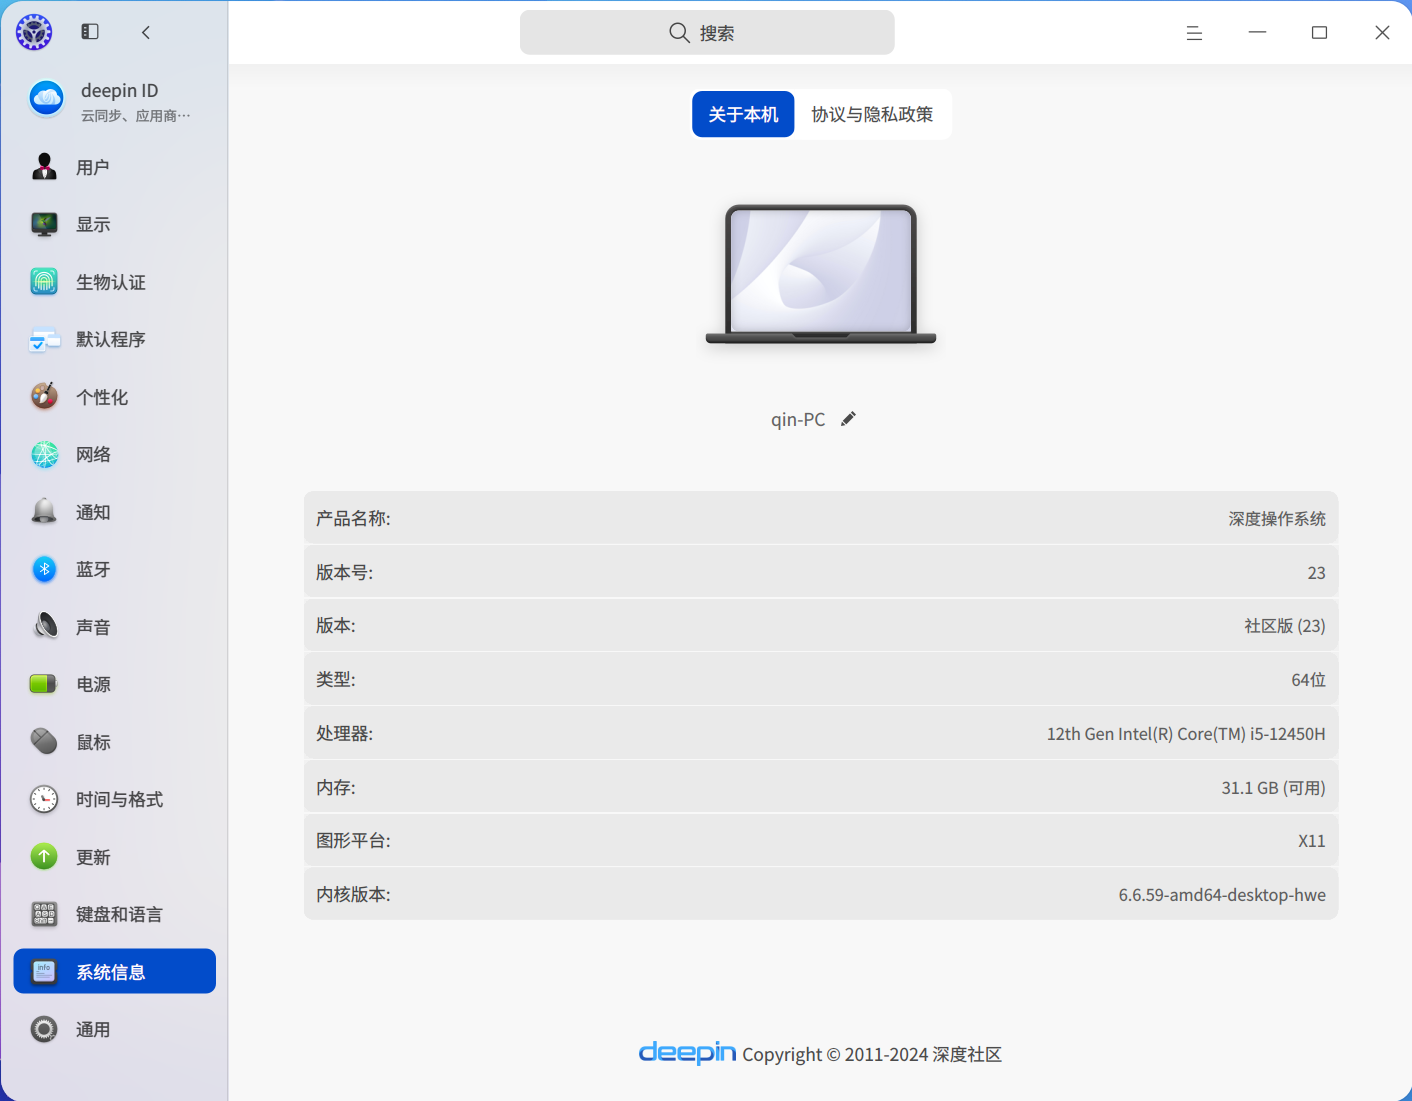Switch to 关于本机 tab
Viewport: 1412px width, 1101px height.
tap(743, 114)
